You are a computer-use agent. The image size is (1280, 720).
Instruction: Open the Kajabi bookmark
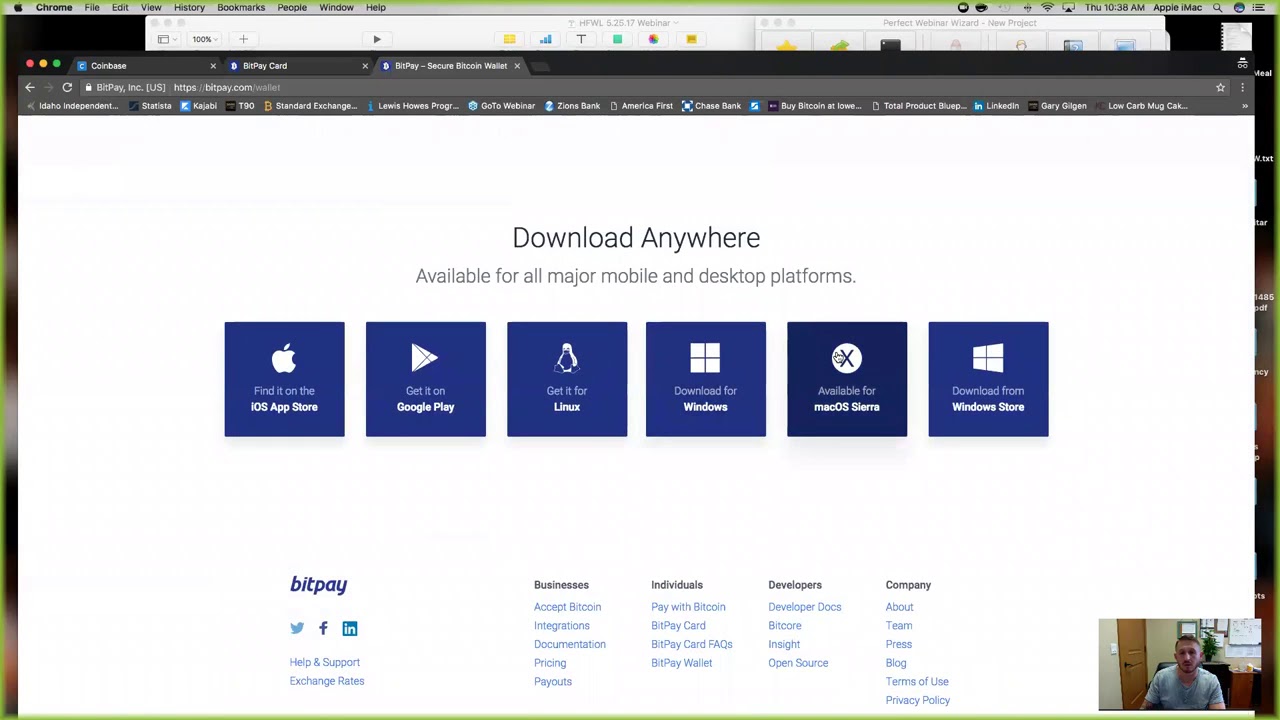[198, 106]
